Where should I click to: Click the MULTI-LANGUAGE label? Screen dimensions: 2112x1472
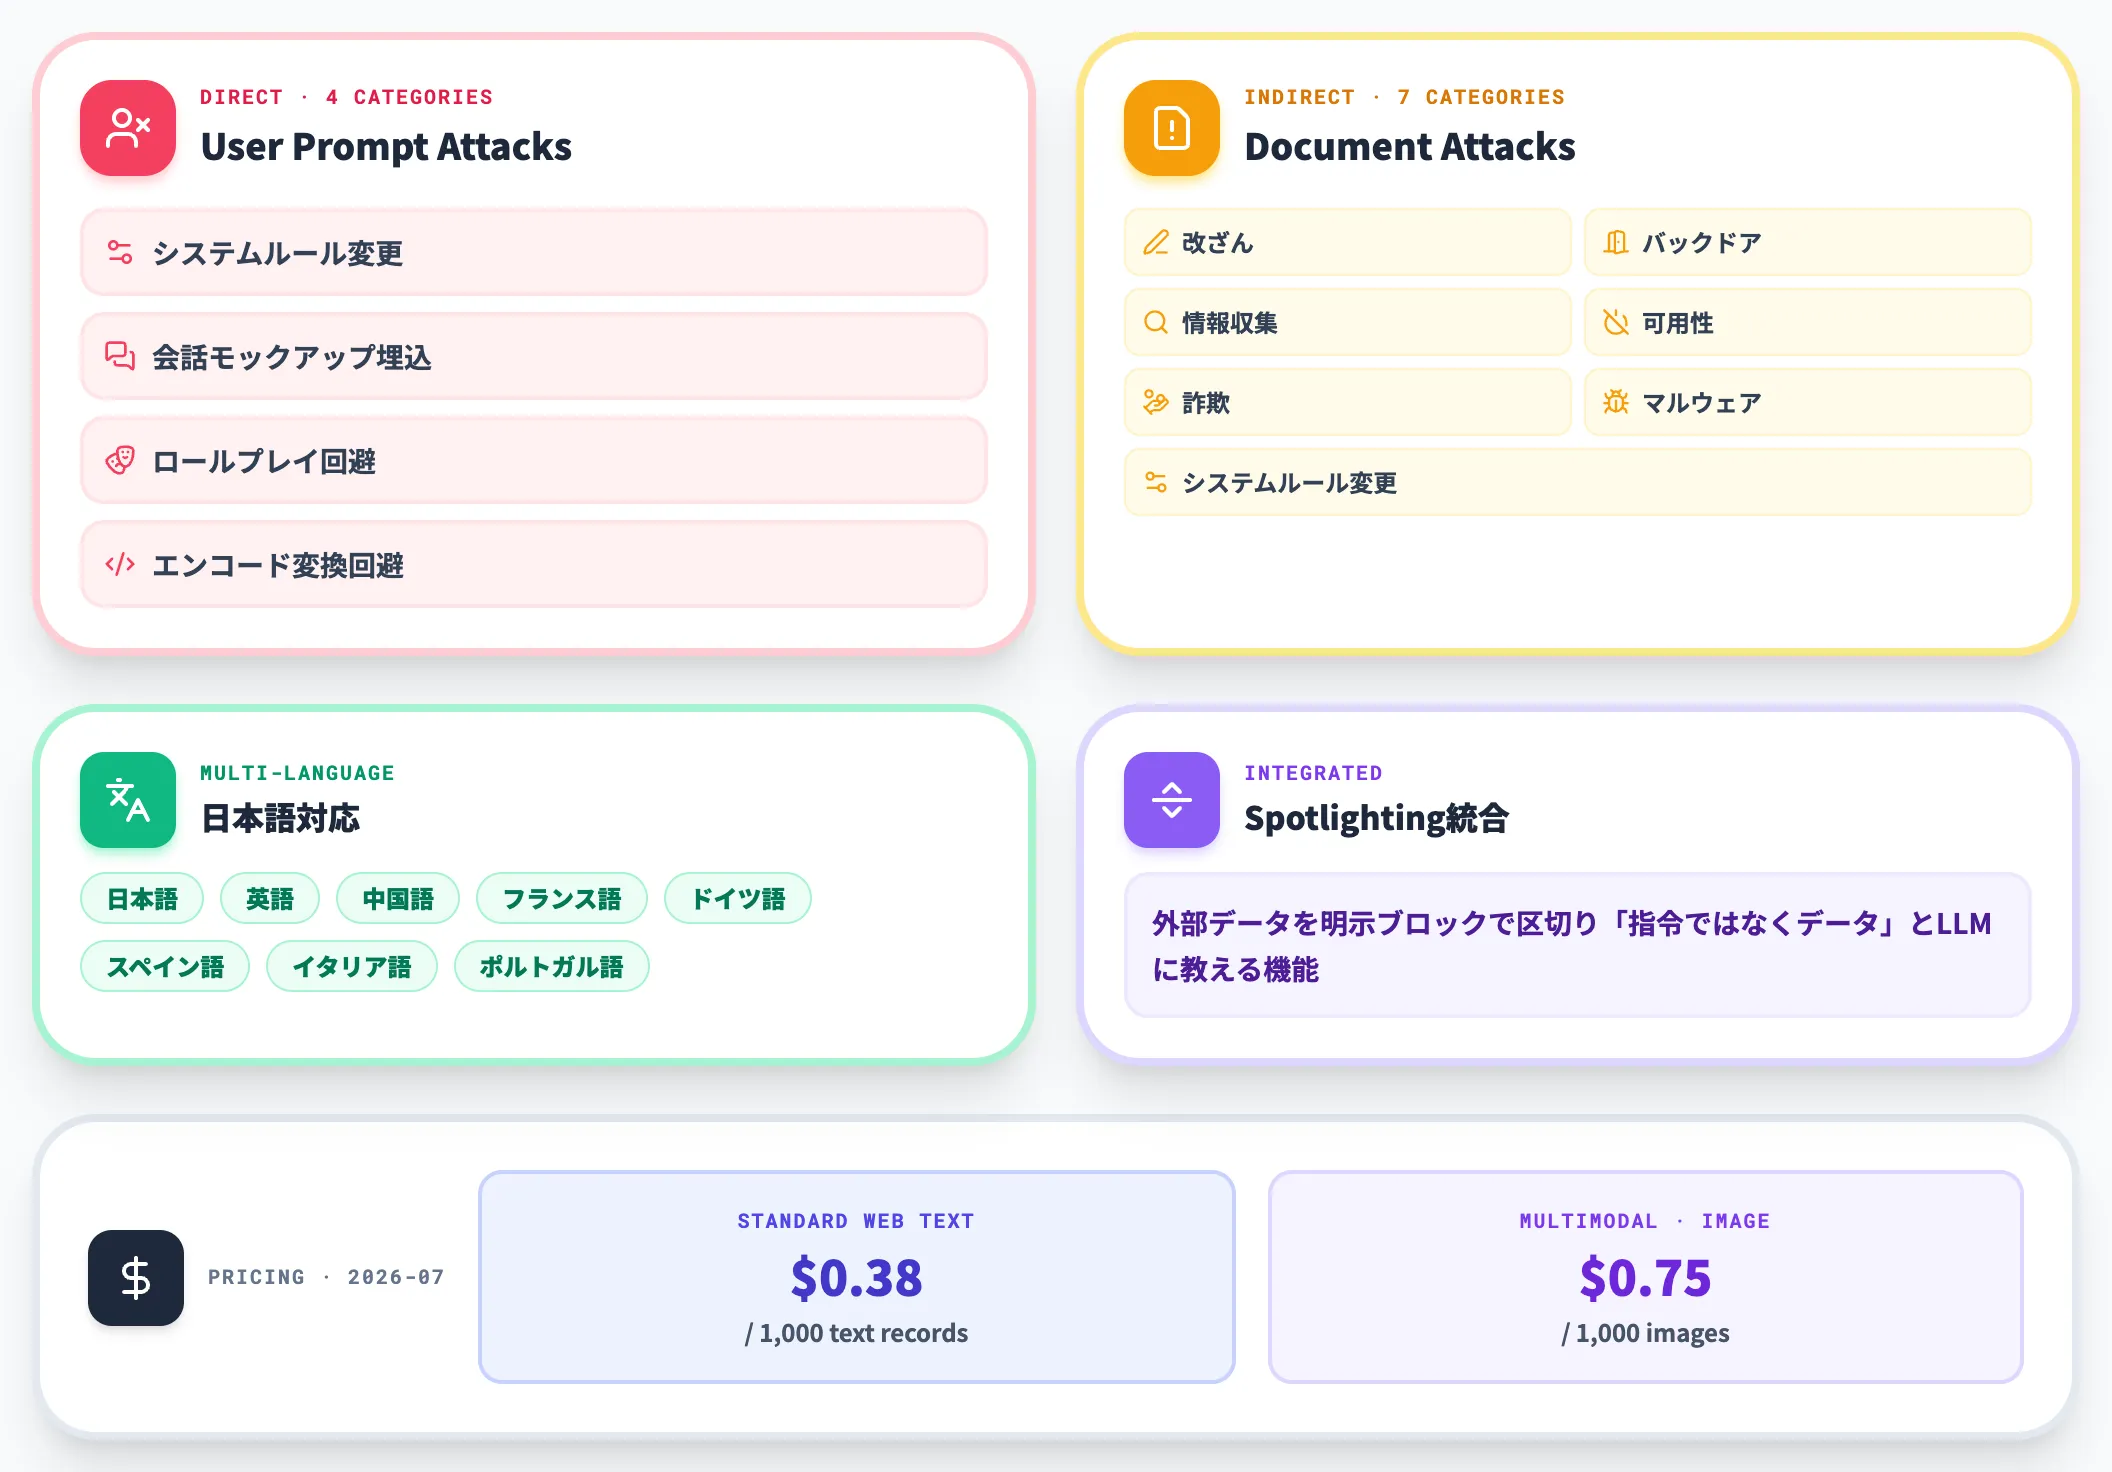(x=297, y=773)
